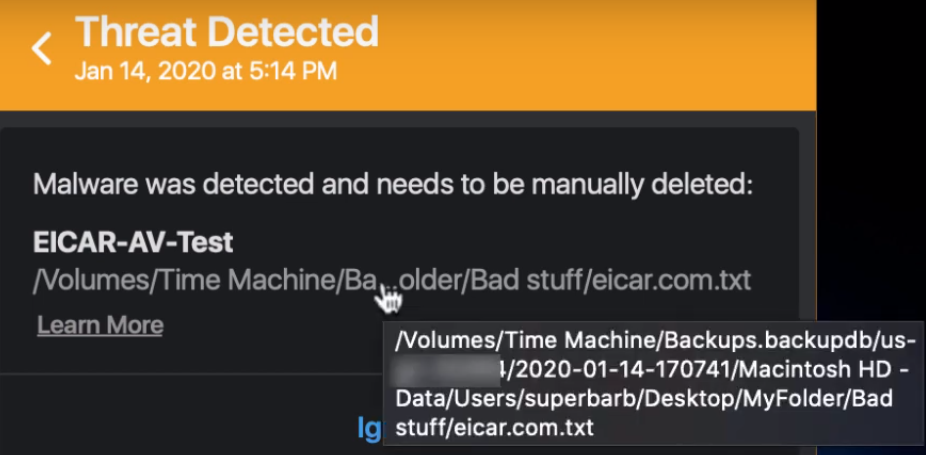
Task: Click Macintosh HD in the tooltip
Action: [x=812, y=370]
